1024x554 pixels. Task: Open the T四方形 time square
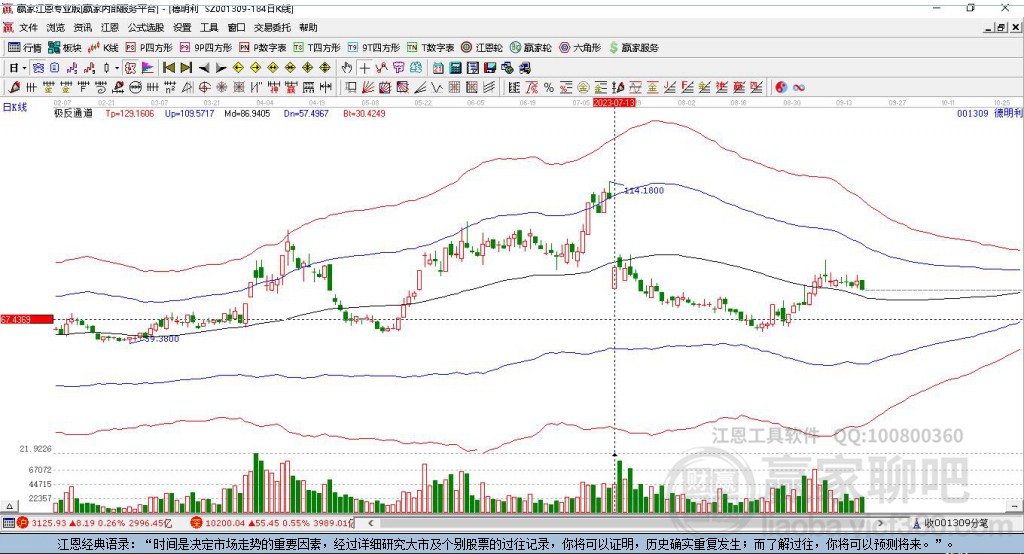point(317,48)
